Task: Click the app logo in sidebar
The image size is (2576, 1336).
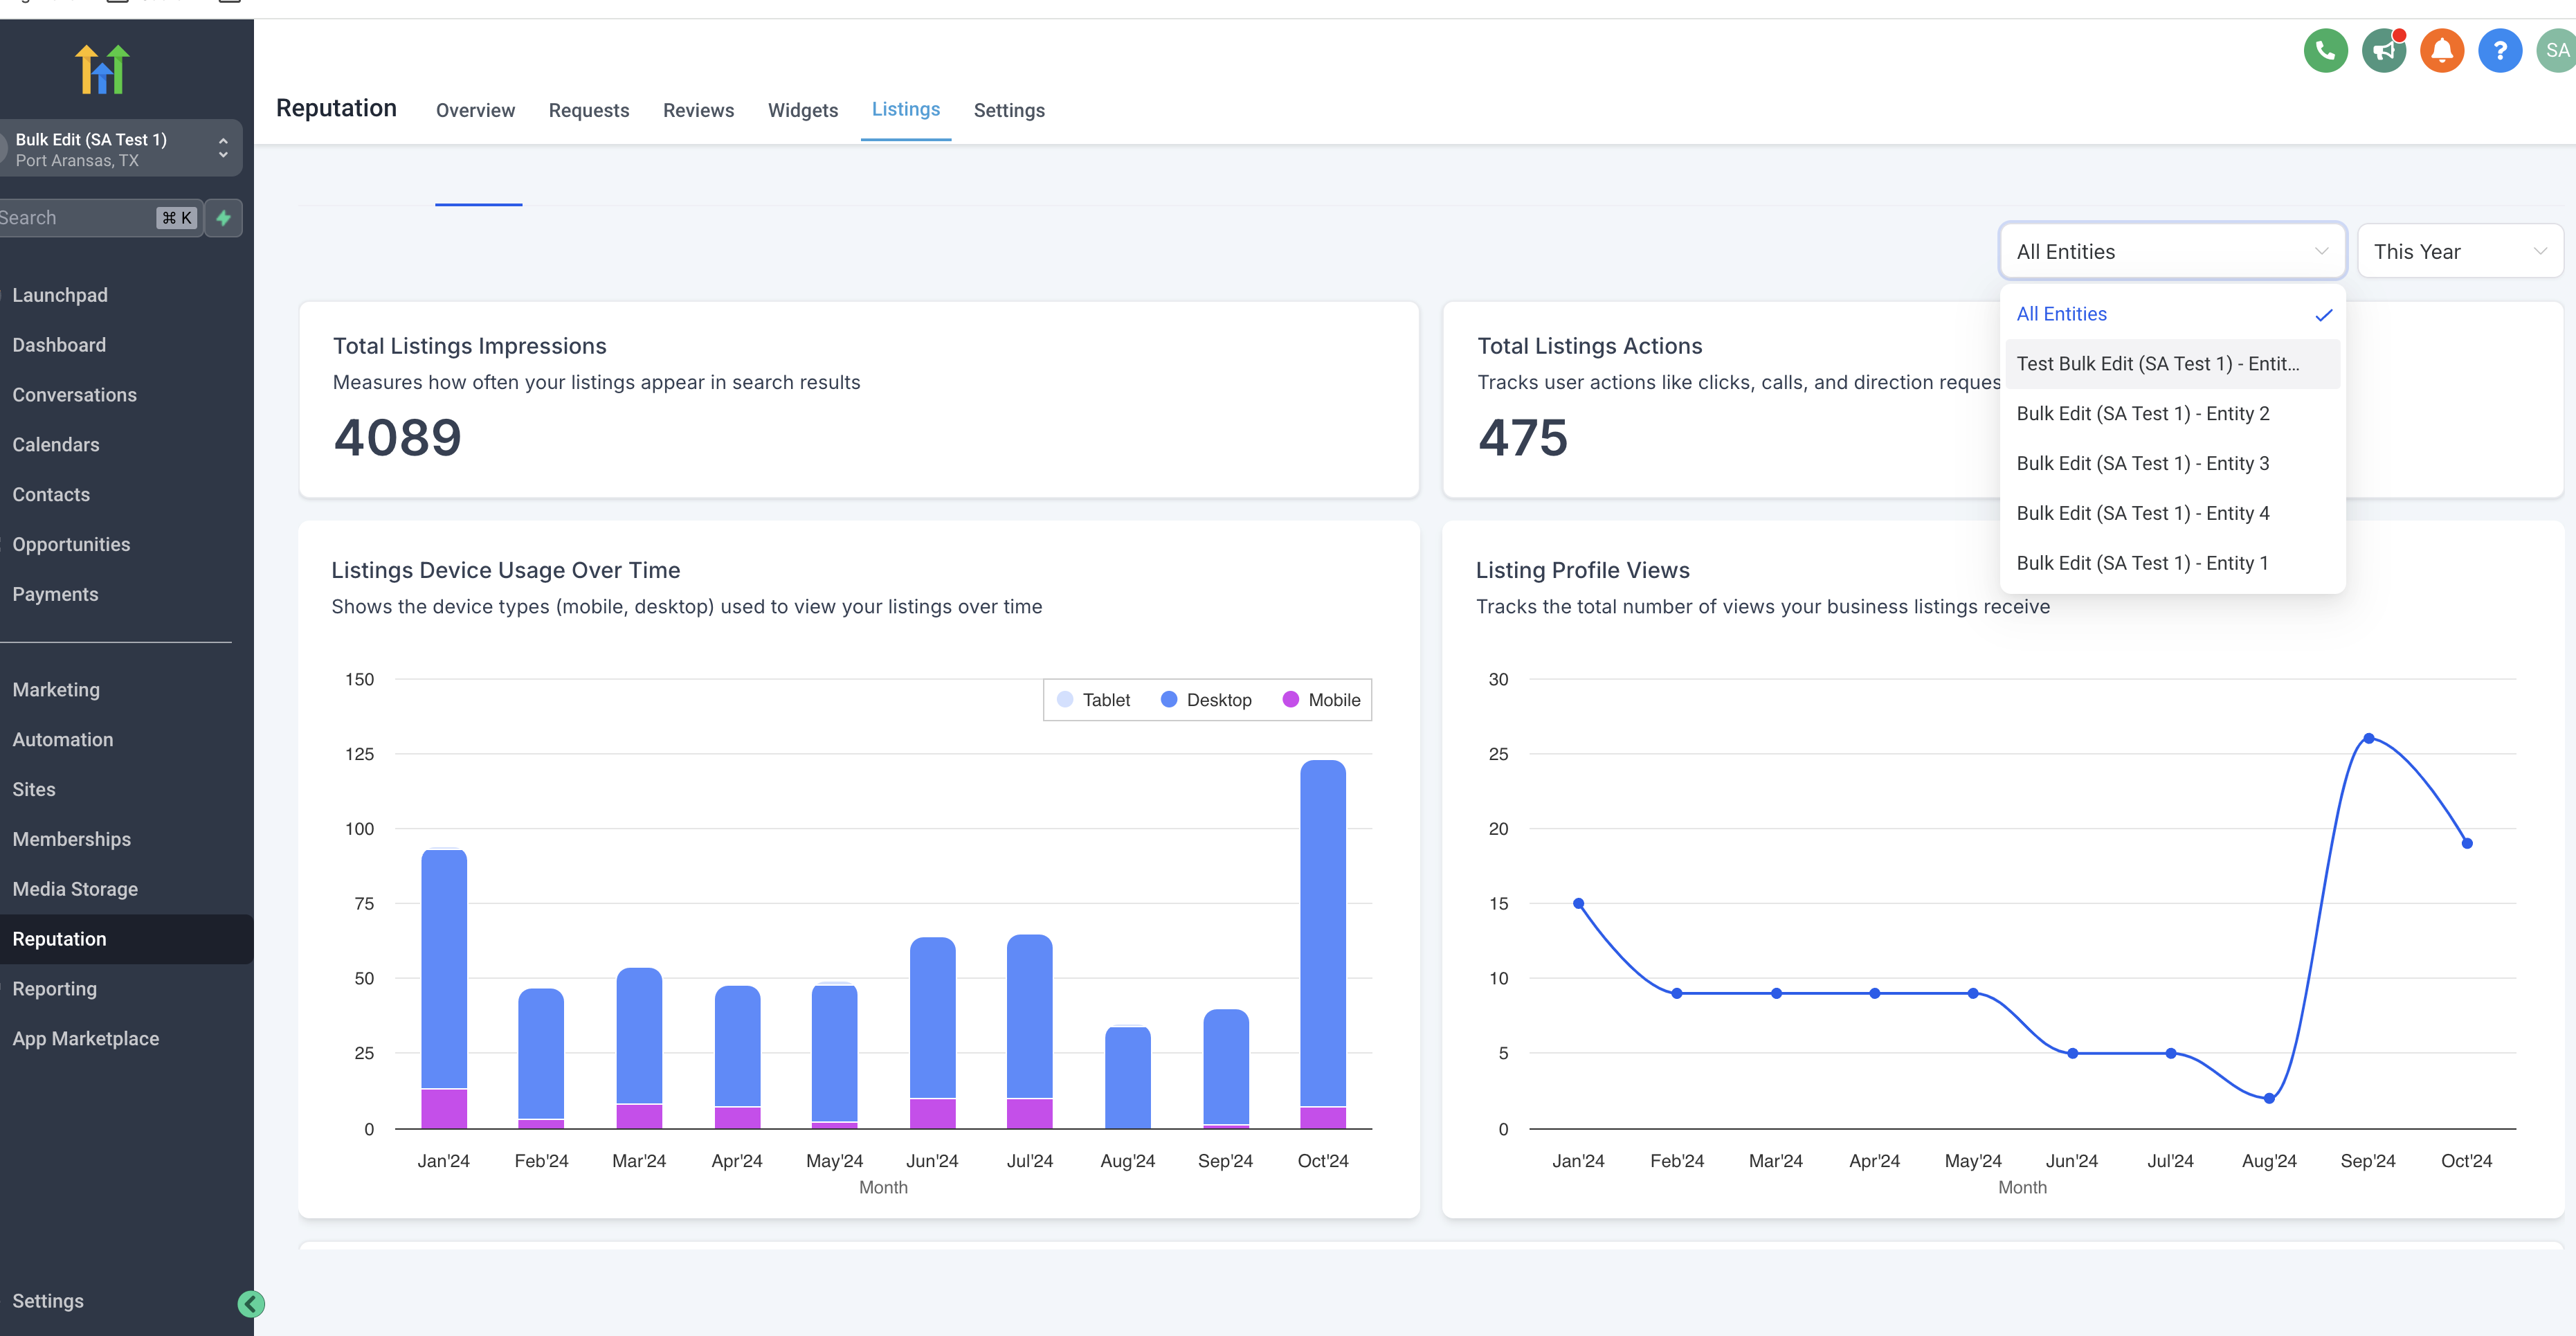Action: click(102, 70)
